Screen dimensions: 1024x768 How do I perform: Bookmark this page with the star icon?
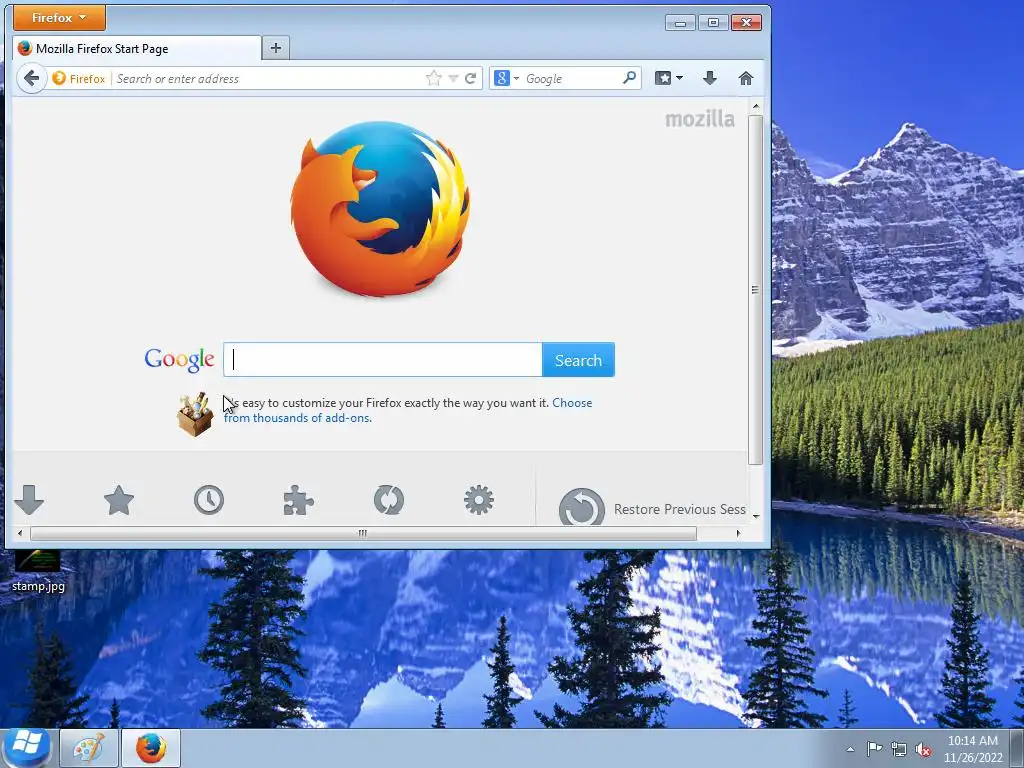(x=434, y=78)
